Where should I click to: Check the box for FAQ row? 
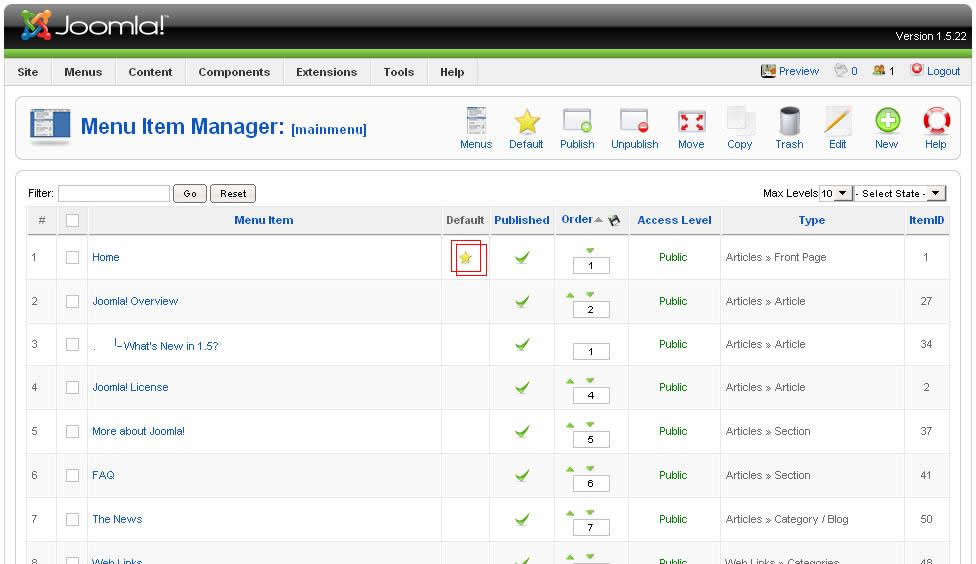click(x=72, y=476)
